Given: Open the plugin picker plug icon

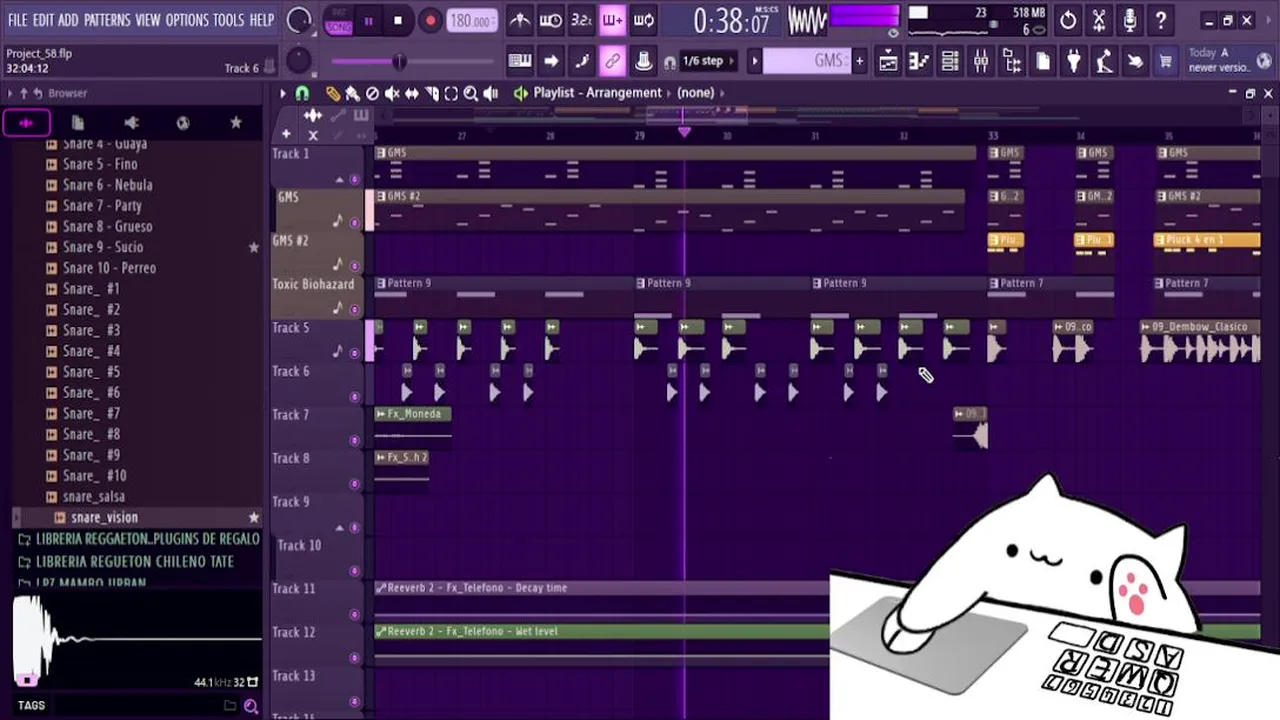Looking at the screenshot, I should [1074, 62].
